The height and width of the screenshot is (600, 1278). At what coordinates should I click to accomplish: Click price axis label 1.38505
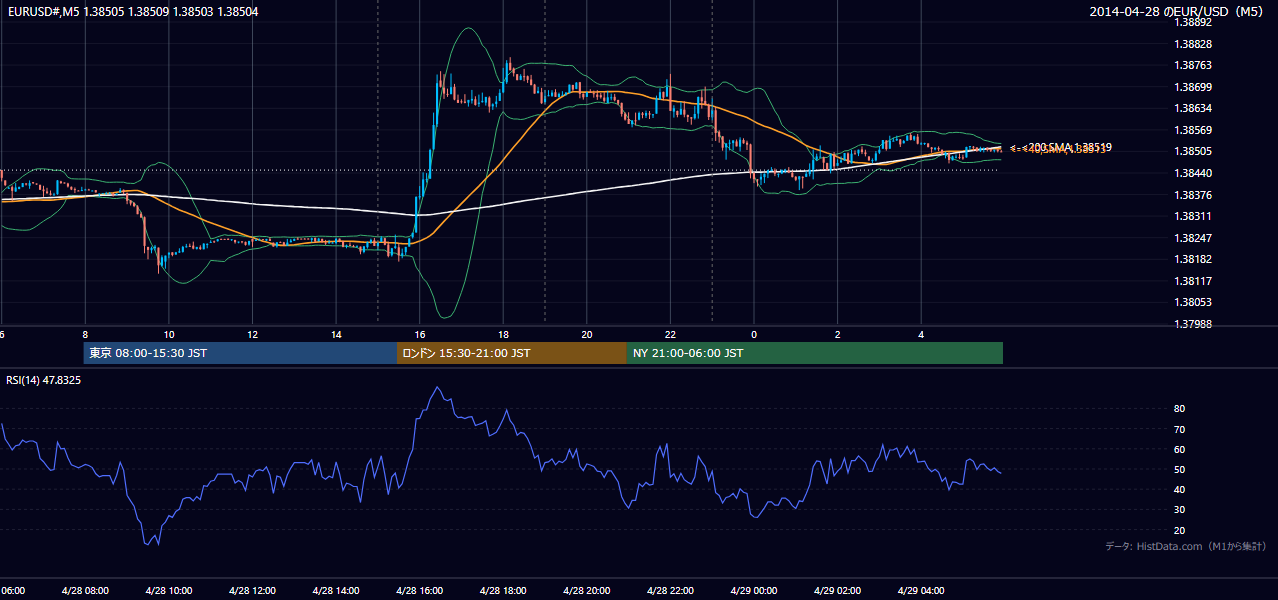point(1194,151)
